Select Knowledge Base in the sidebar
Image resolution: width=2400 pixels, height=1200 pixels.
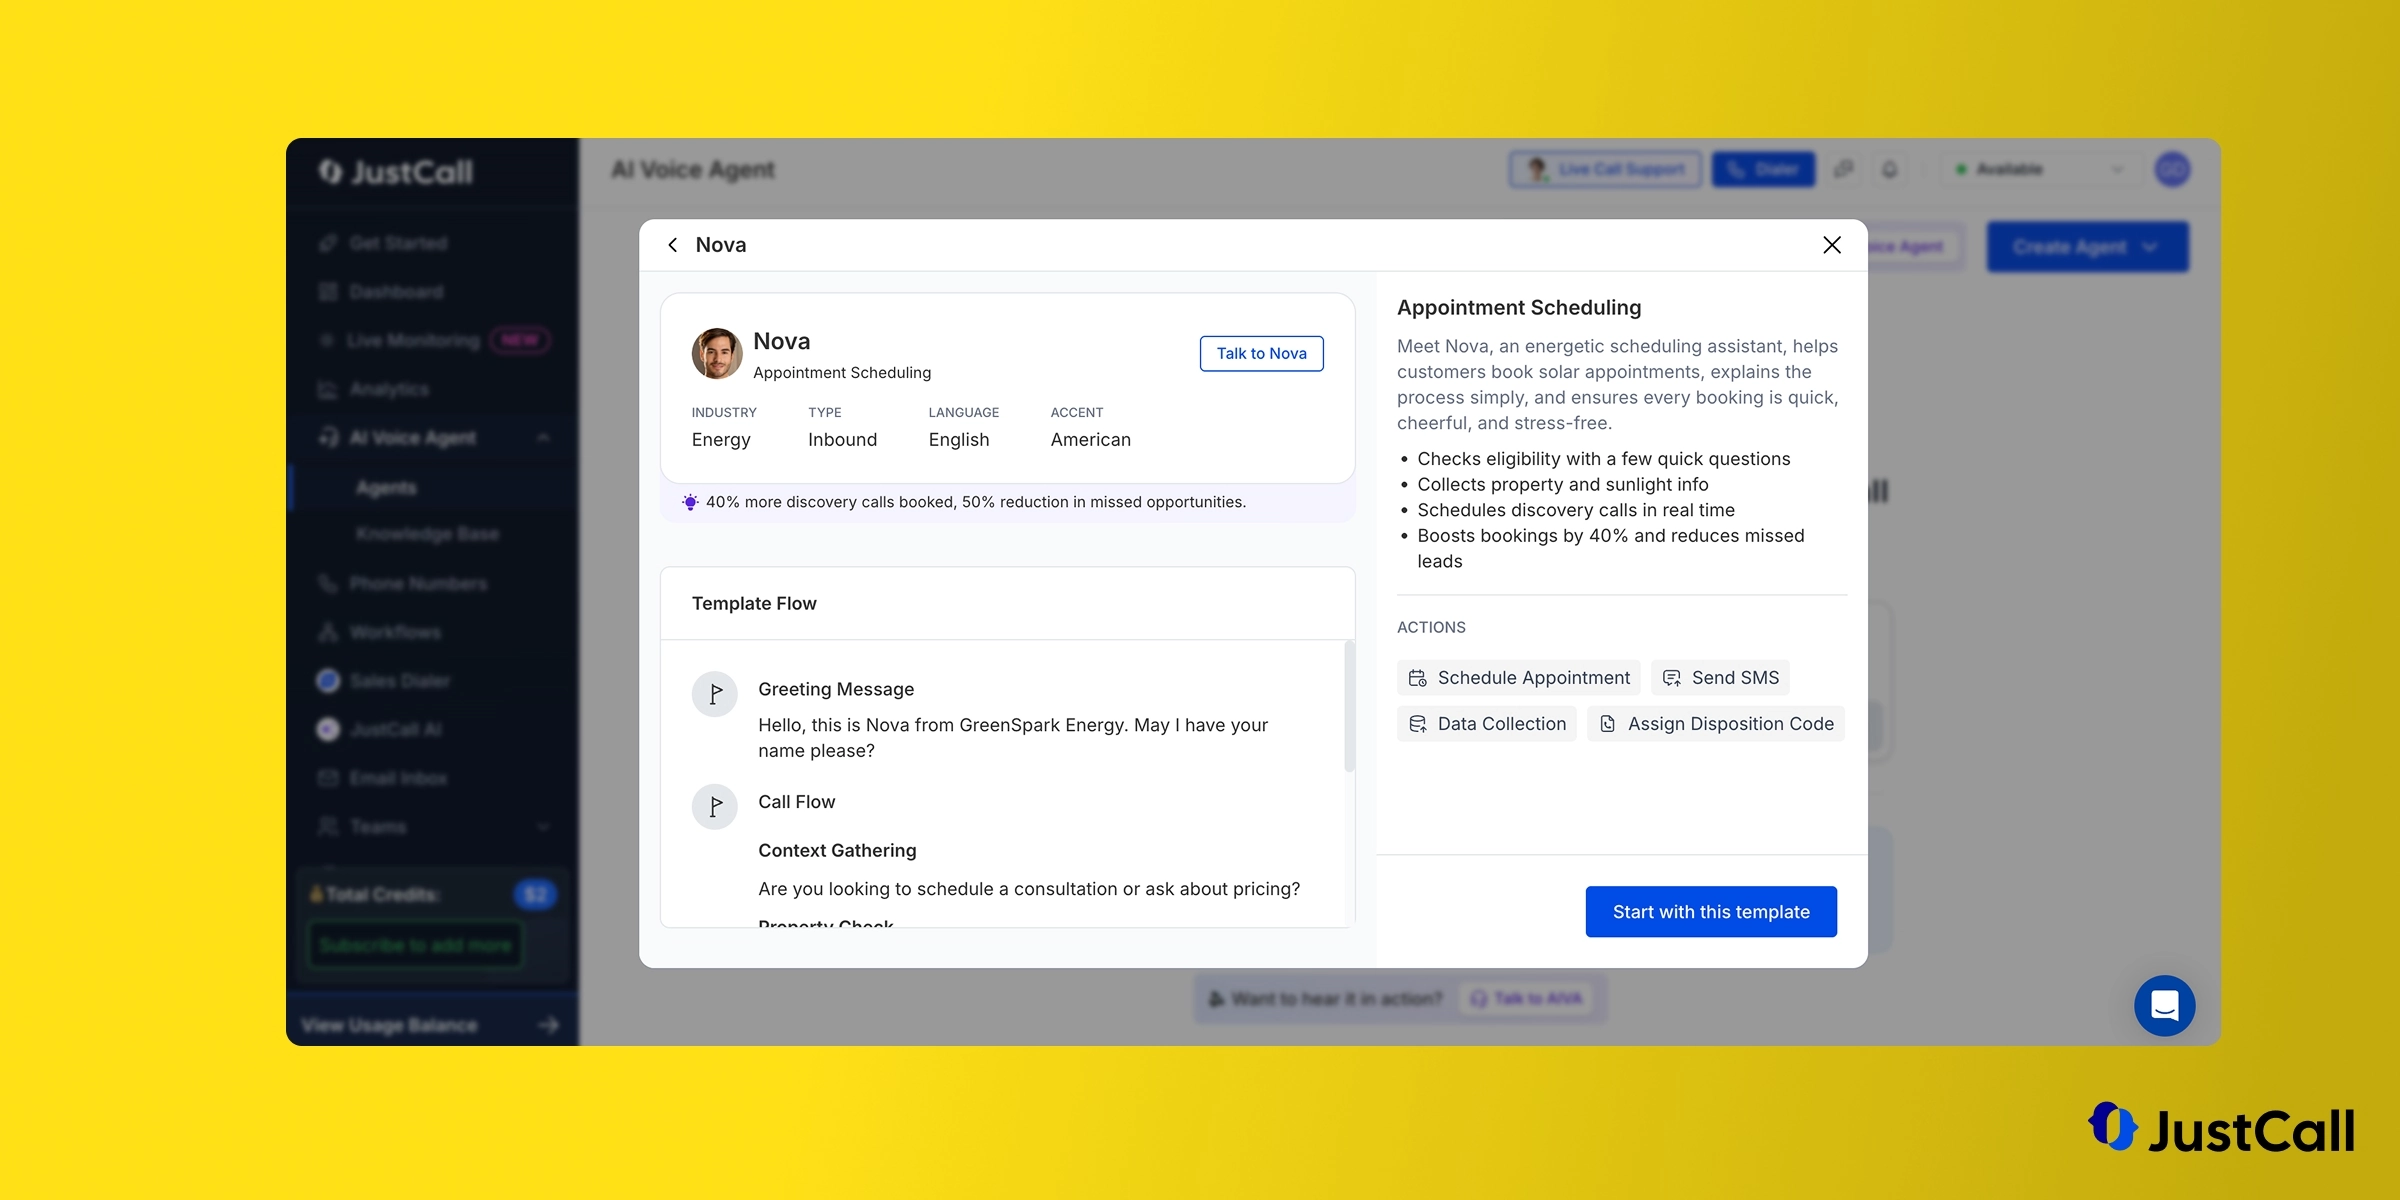427,534
